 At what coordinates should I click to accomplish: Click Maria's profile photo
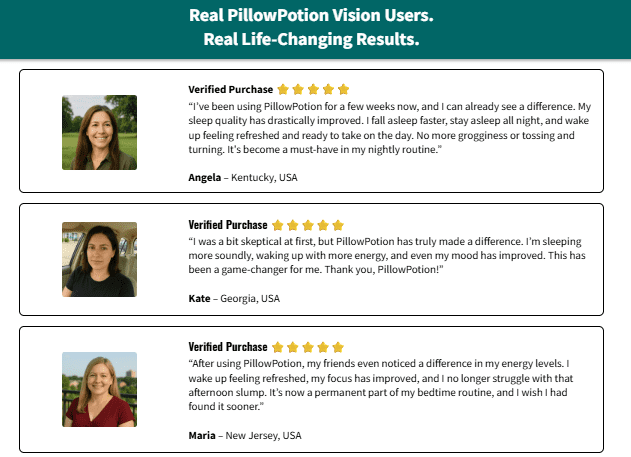(99, 389)
